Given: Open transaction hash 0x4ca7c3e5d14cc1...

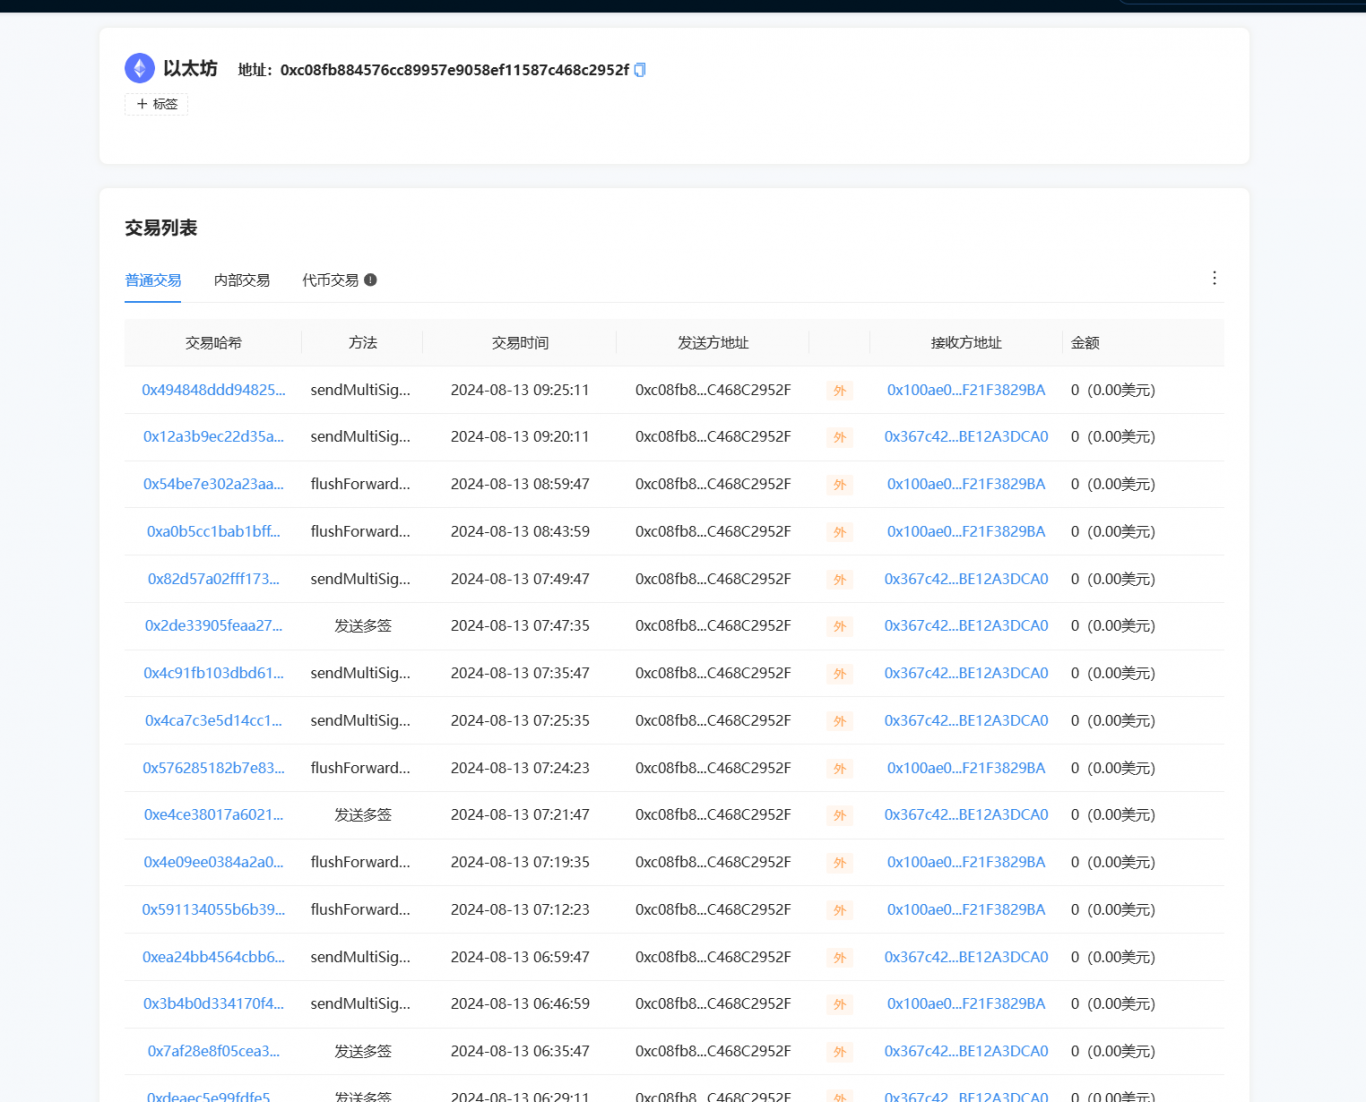Looking at the screenshot, I should tap(213, 721).
